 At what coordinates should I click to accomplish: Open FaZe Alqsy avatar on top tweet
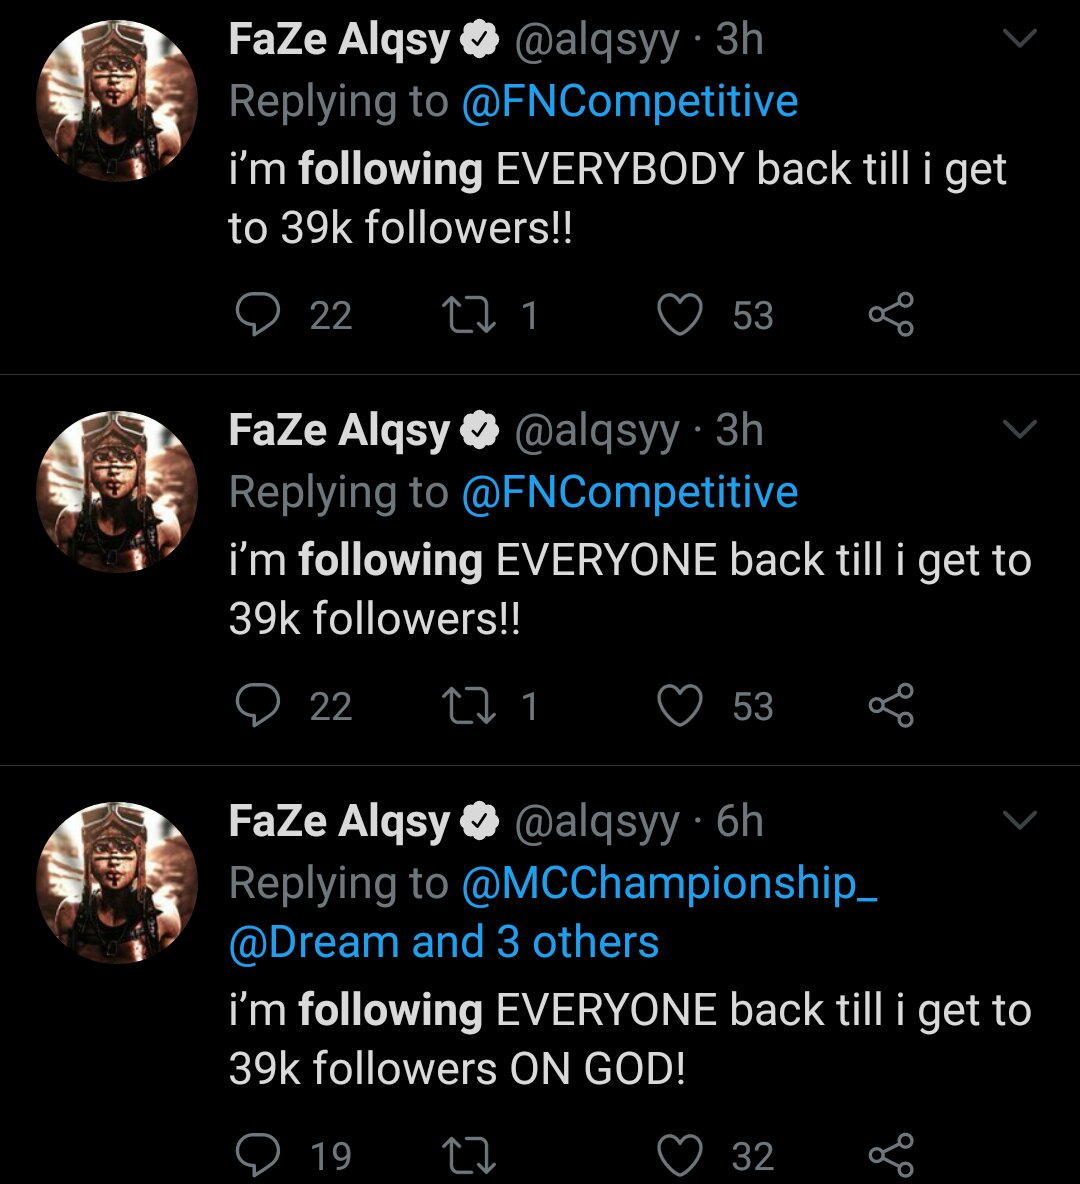[117, 100]
